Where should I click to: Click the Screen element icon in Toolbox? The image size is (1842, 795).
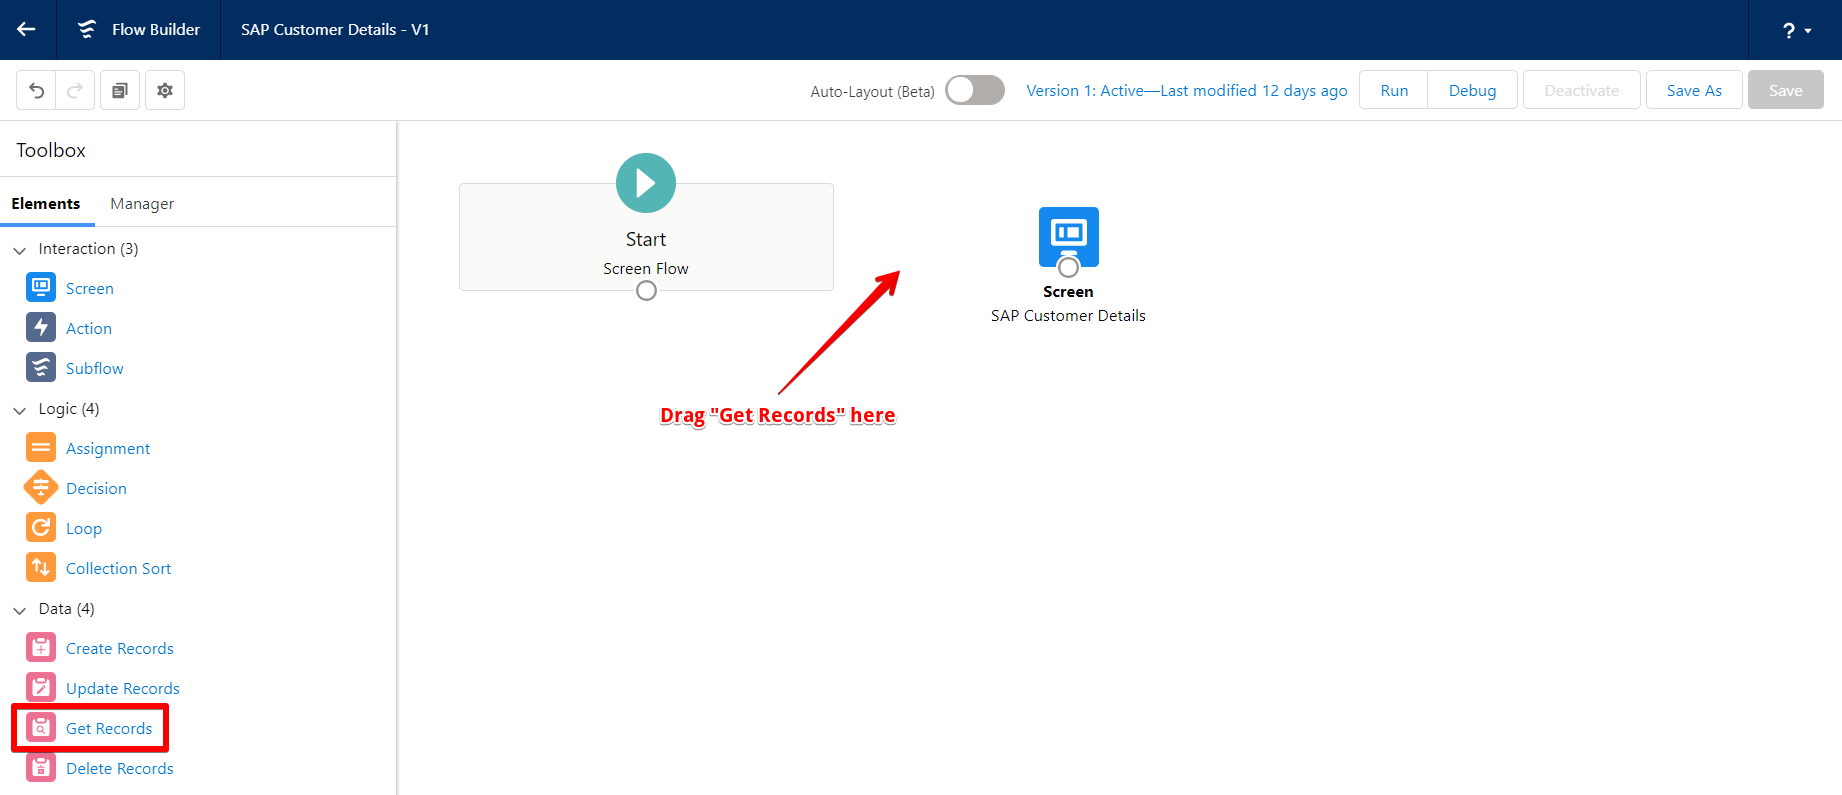[41, 287]
